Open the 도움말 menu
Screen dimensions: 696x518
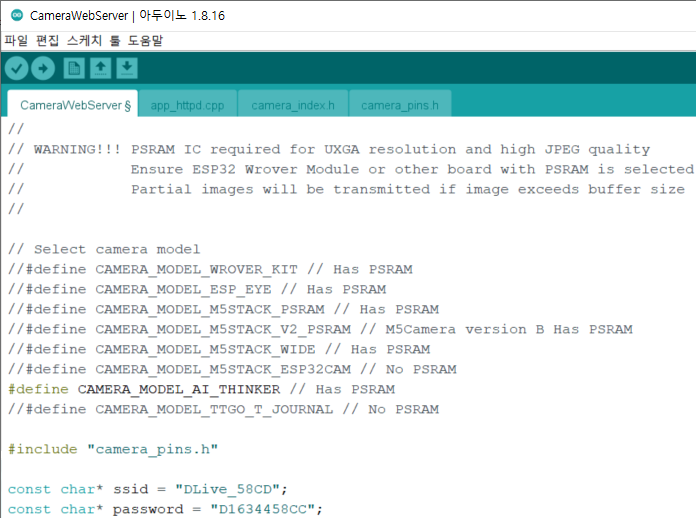[x=145, y=41]
